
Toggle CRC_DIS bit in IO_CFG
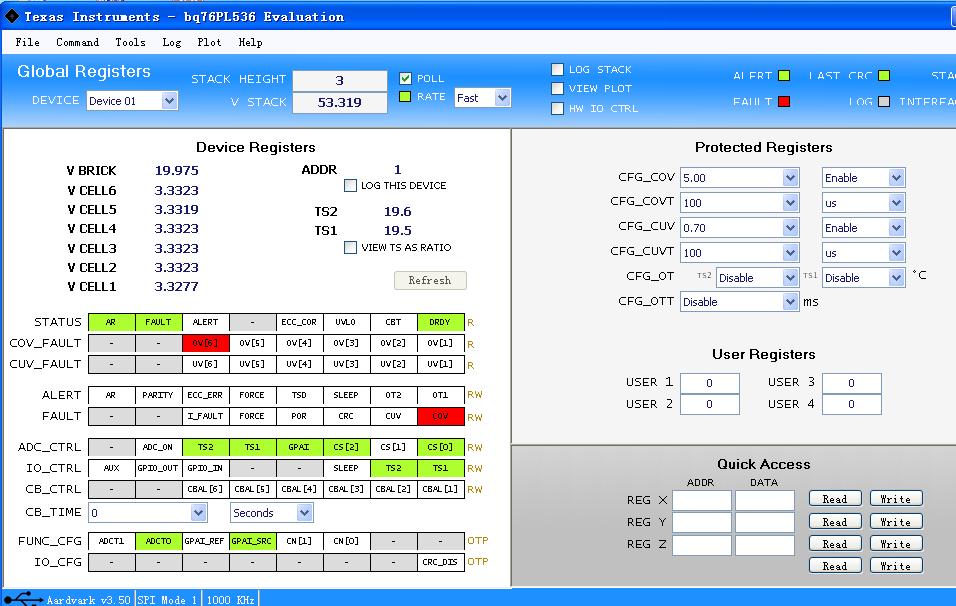[440, 562]
